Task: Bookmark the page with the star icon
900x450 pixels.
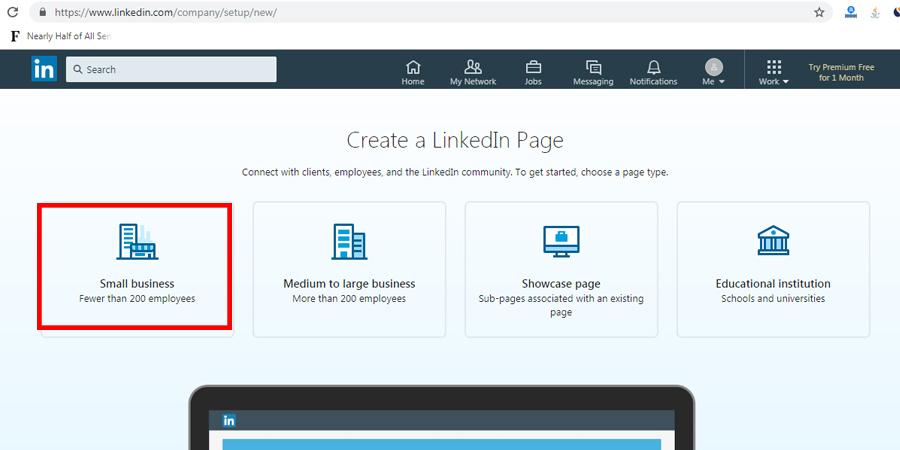Action: point(819,12)
